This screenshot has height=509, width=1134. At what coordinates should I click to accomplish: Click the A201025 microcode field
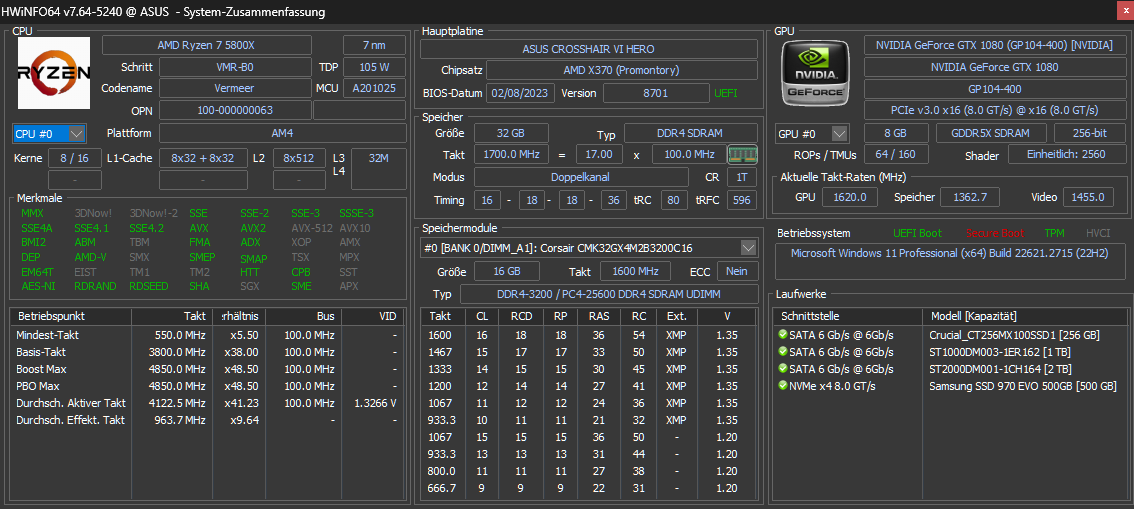(x=374, y=88)
